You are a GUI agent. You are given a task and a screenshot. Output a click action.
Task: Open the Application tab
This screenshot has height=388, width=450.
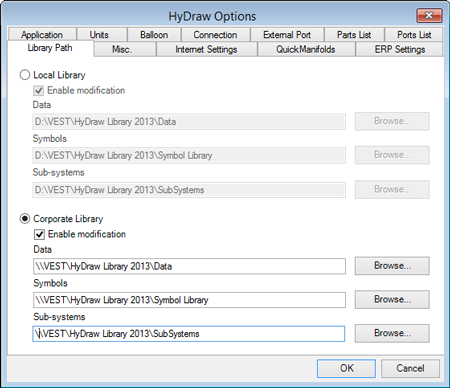click(42, 35)
